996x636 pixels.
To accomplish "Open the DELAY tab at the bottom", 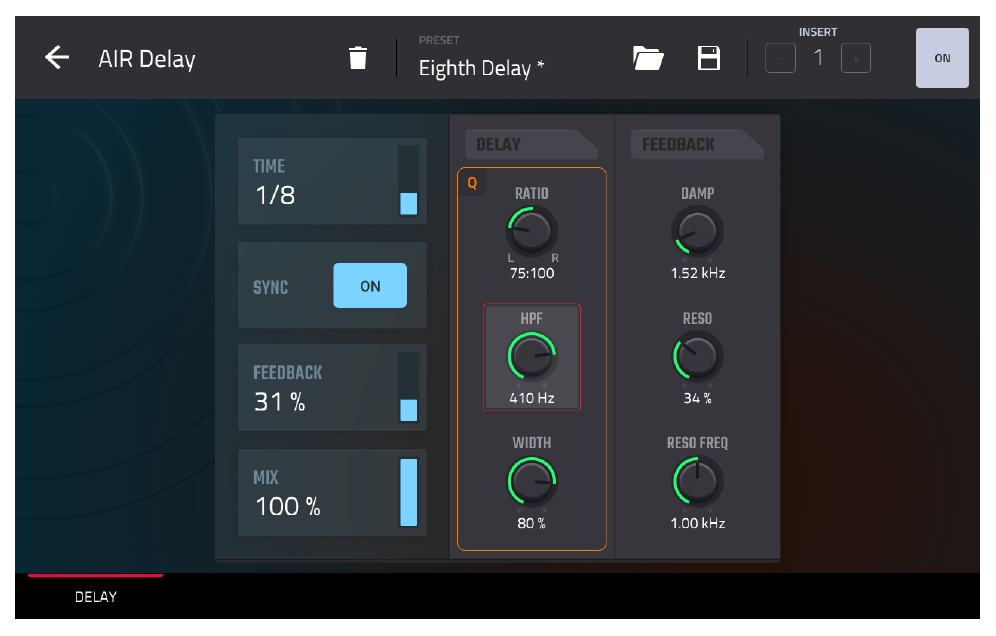I will tap(96, 597).
